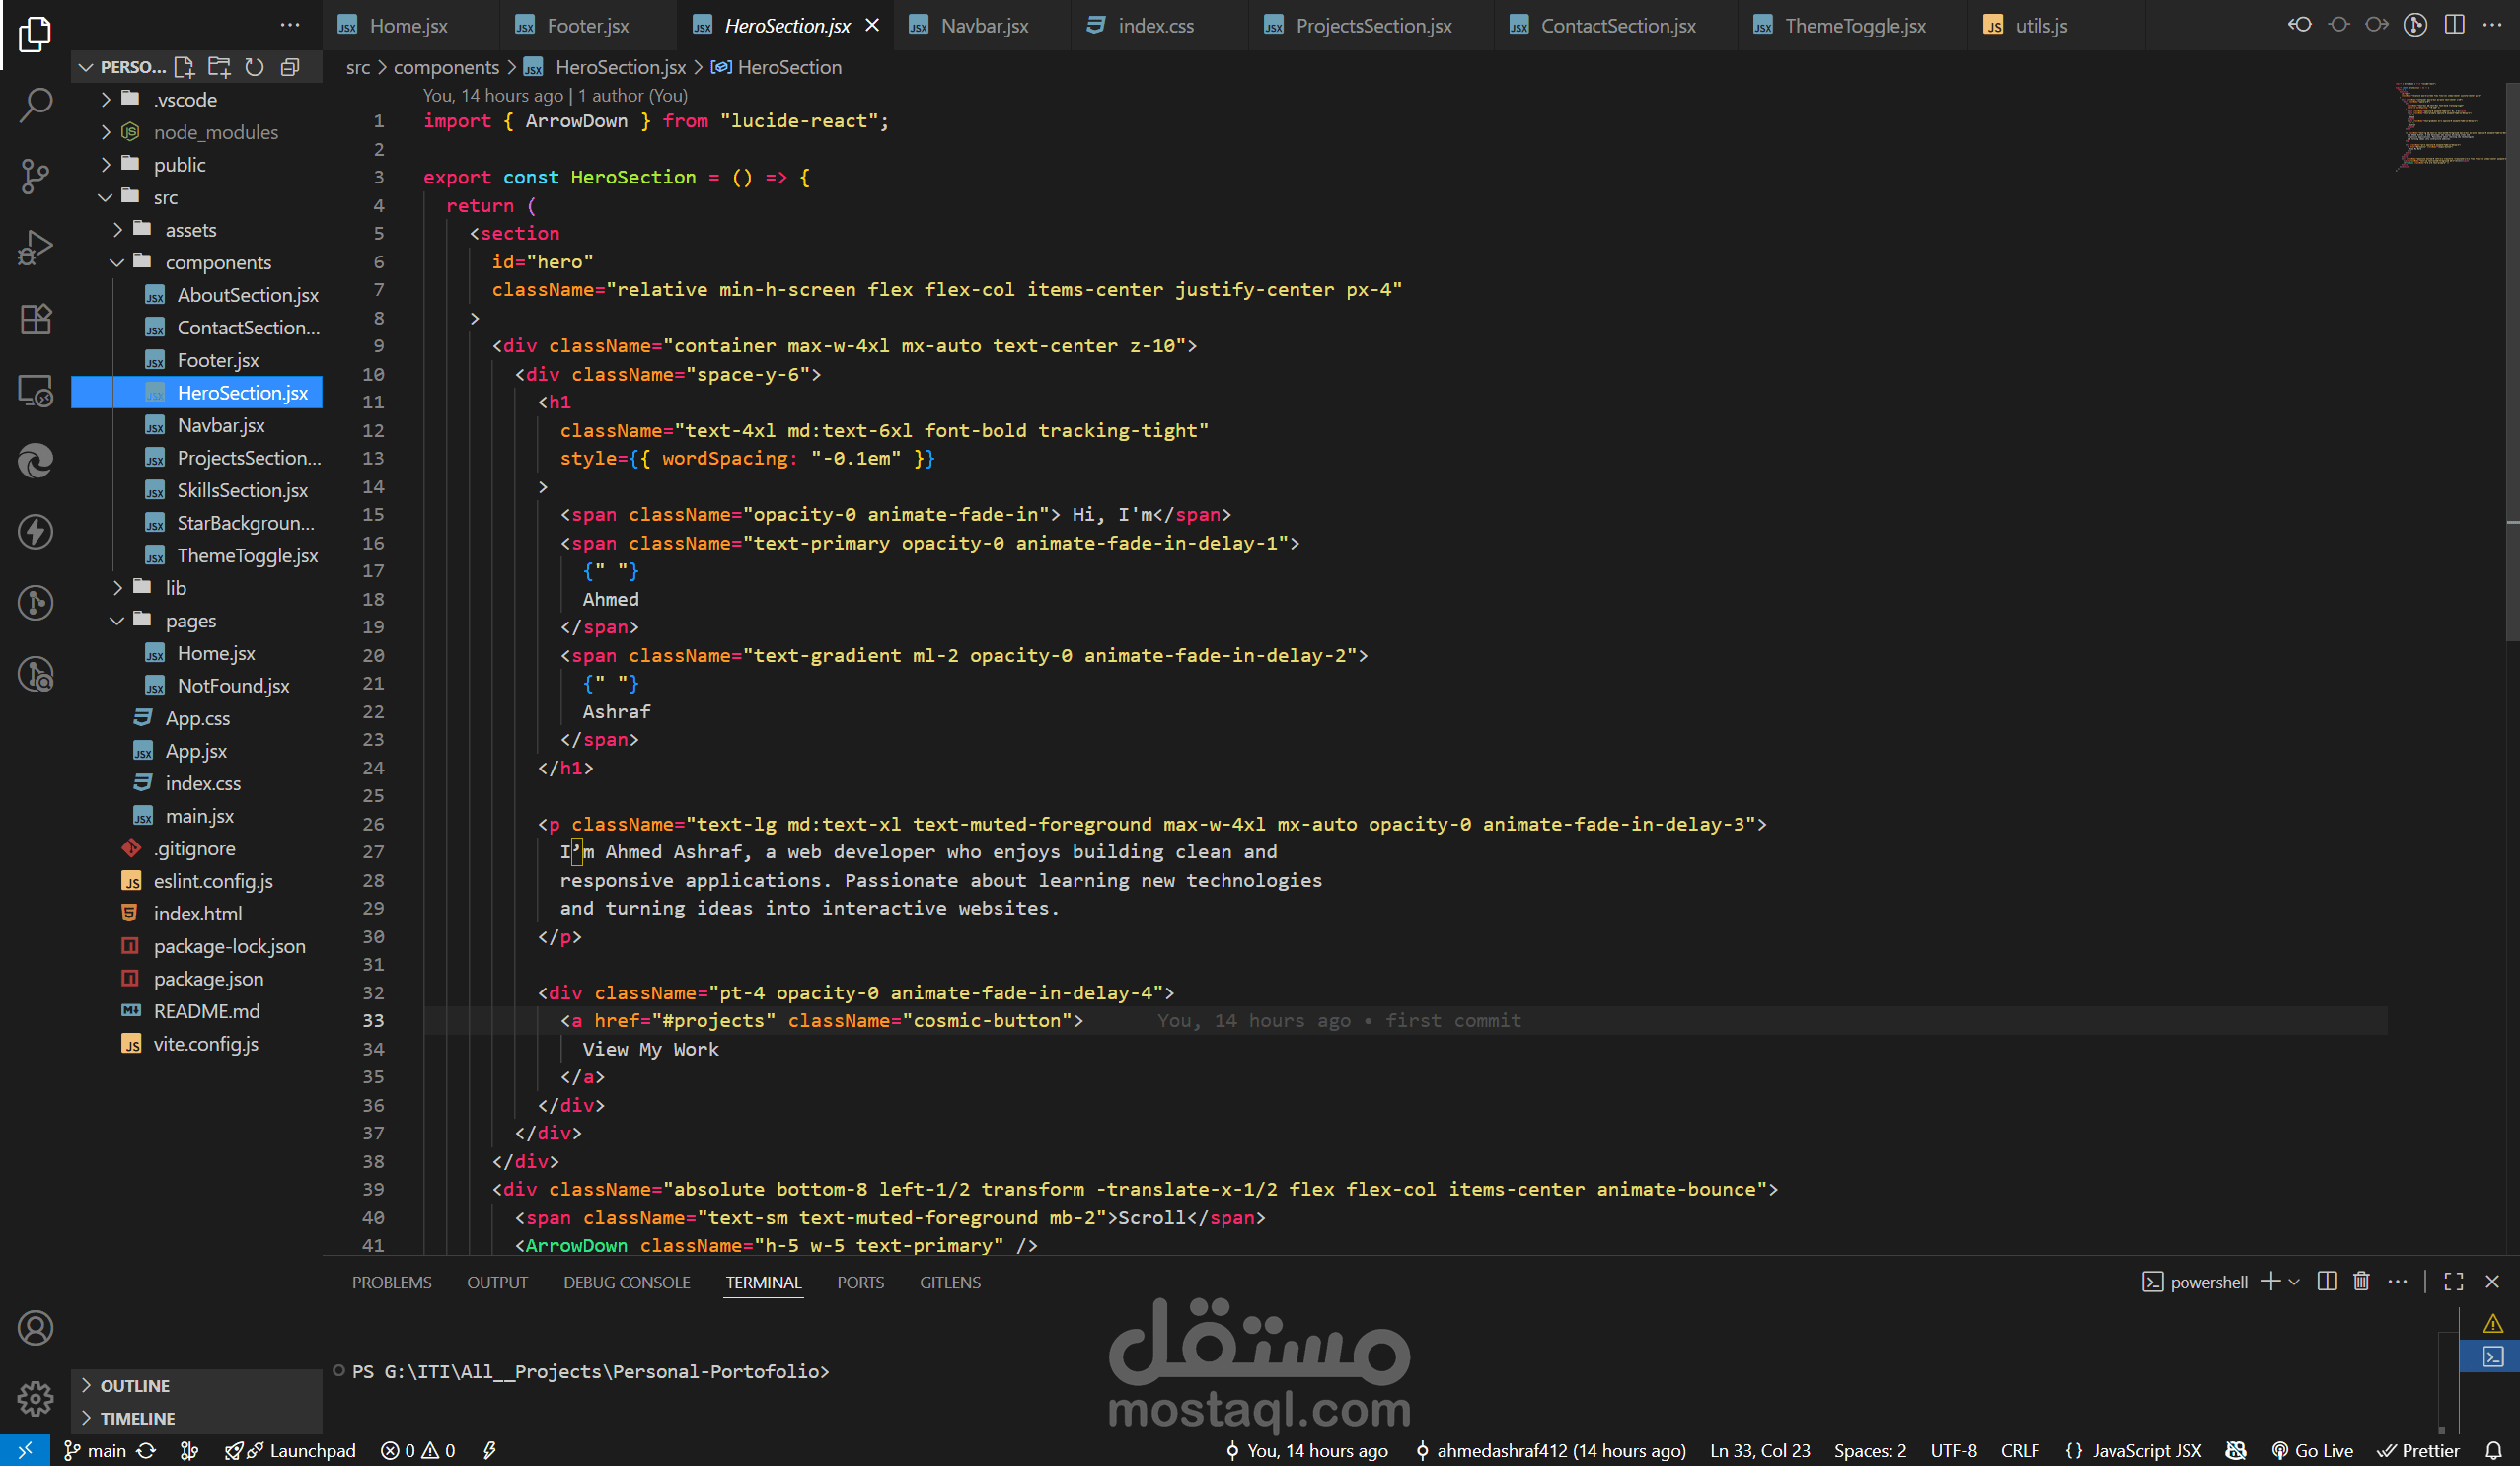The width and height of the screenshot is (2520, 1466).
Task: Select components breadcrumb item
Action: [x=446, y=67]
